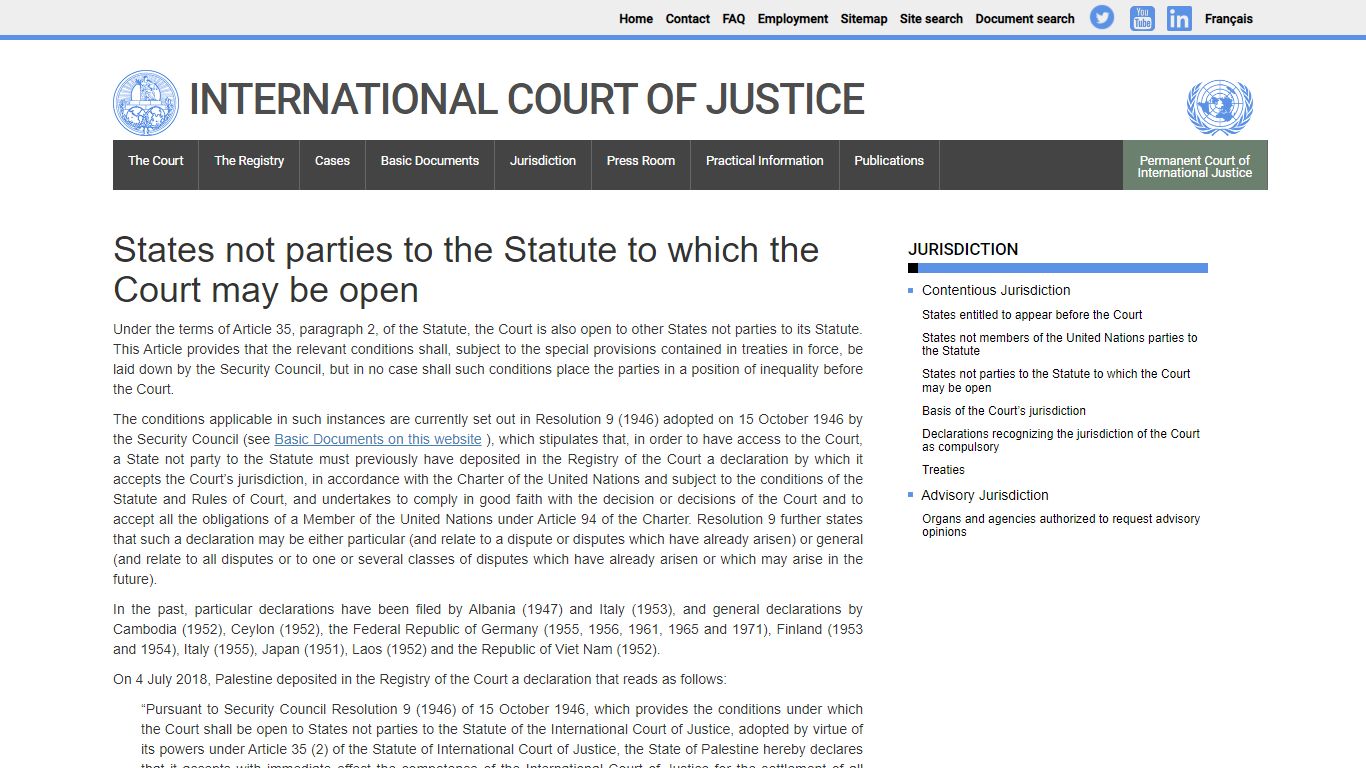Open The Registry menu

point(249,165)
